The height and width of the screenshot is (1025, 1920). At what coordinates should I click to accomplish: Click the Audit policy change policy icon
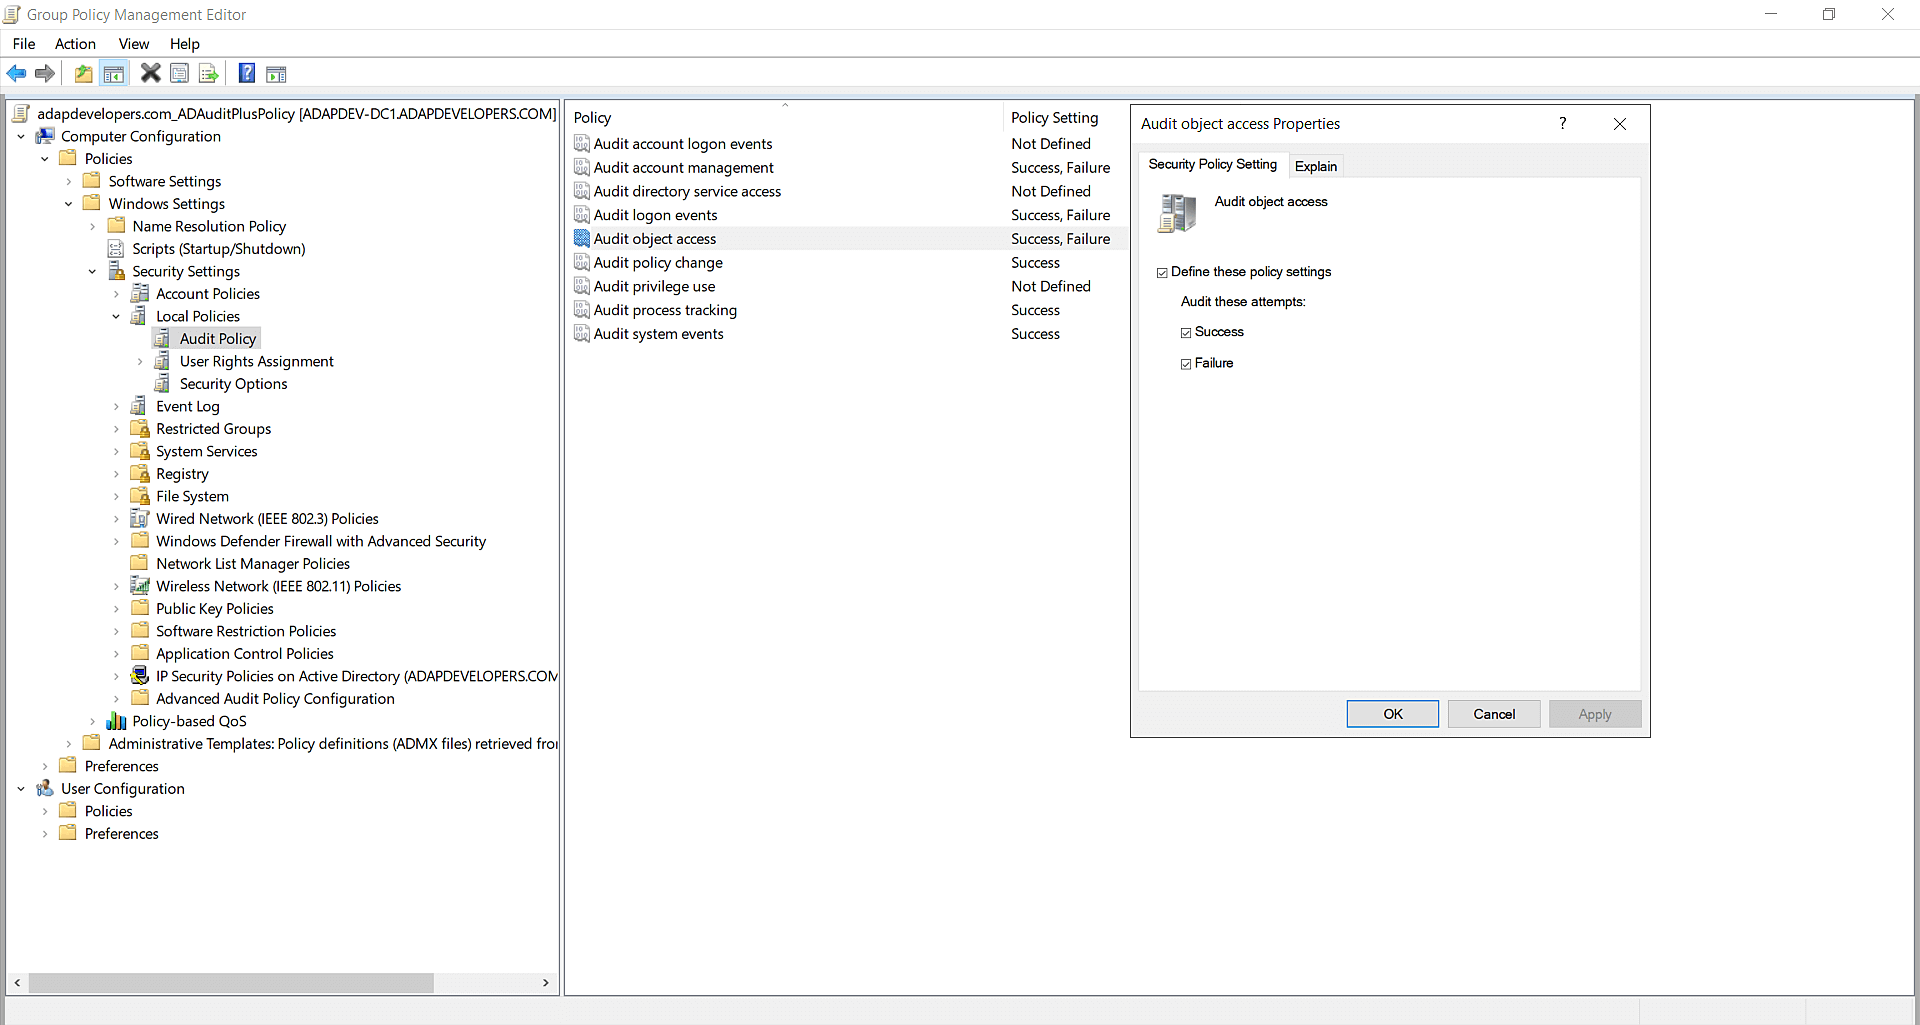pos(582,262)
